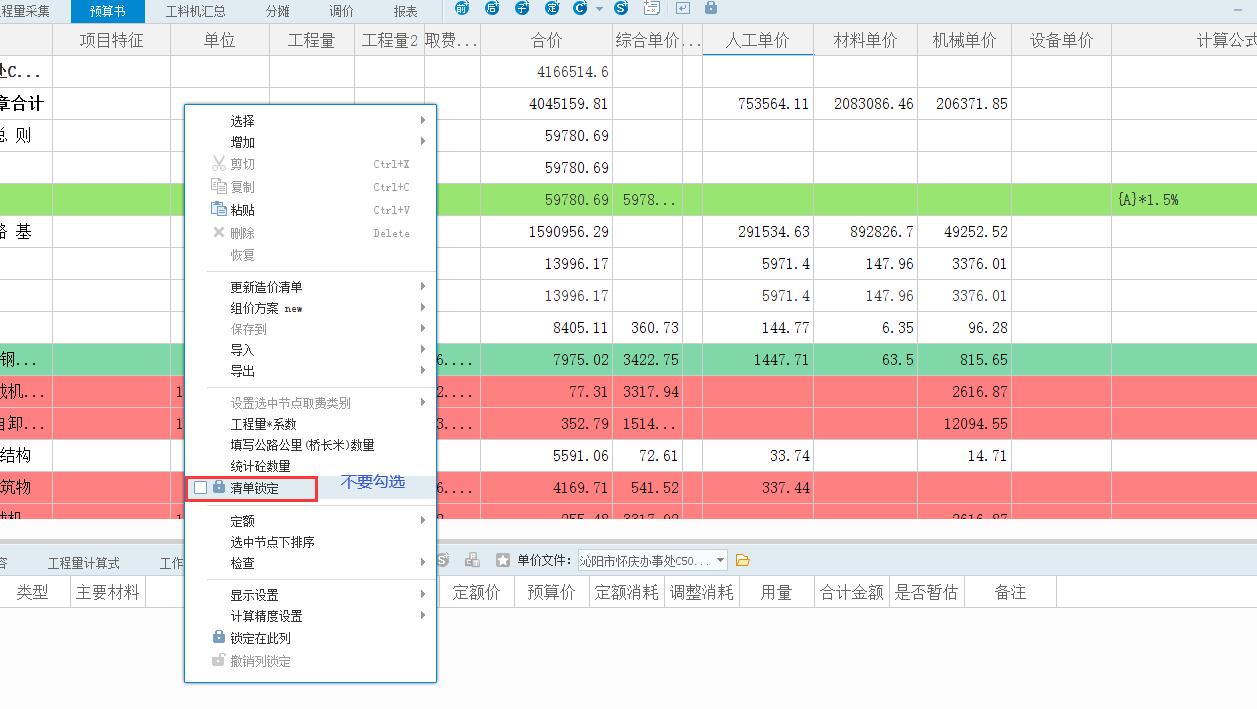The width and height of the screenshot is (1257, 709).
Task: Switch to the 工料机汇总 tab
Action: point(195,11)
